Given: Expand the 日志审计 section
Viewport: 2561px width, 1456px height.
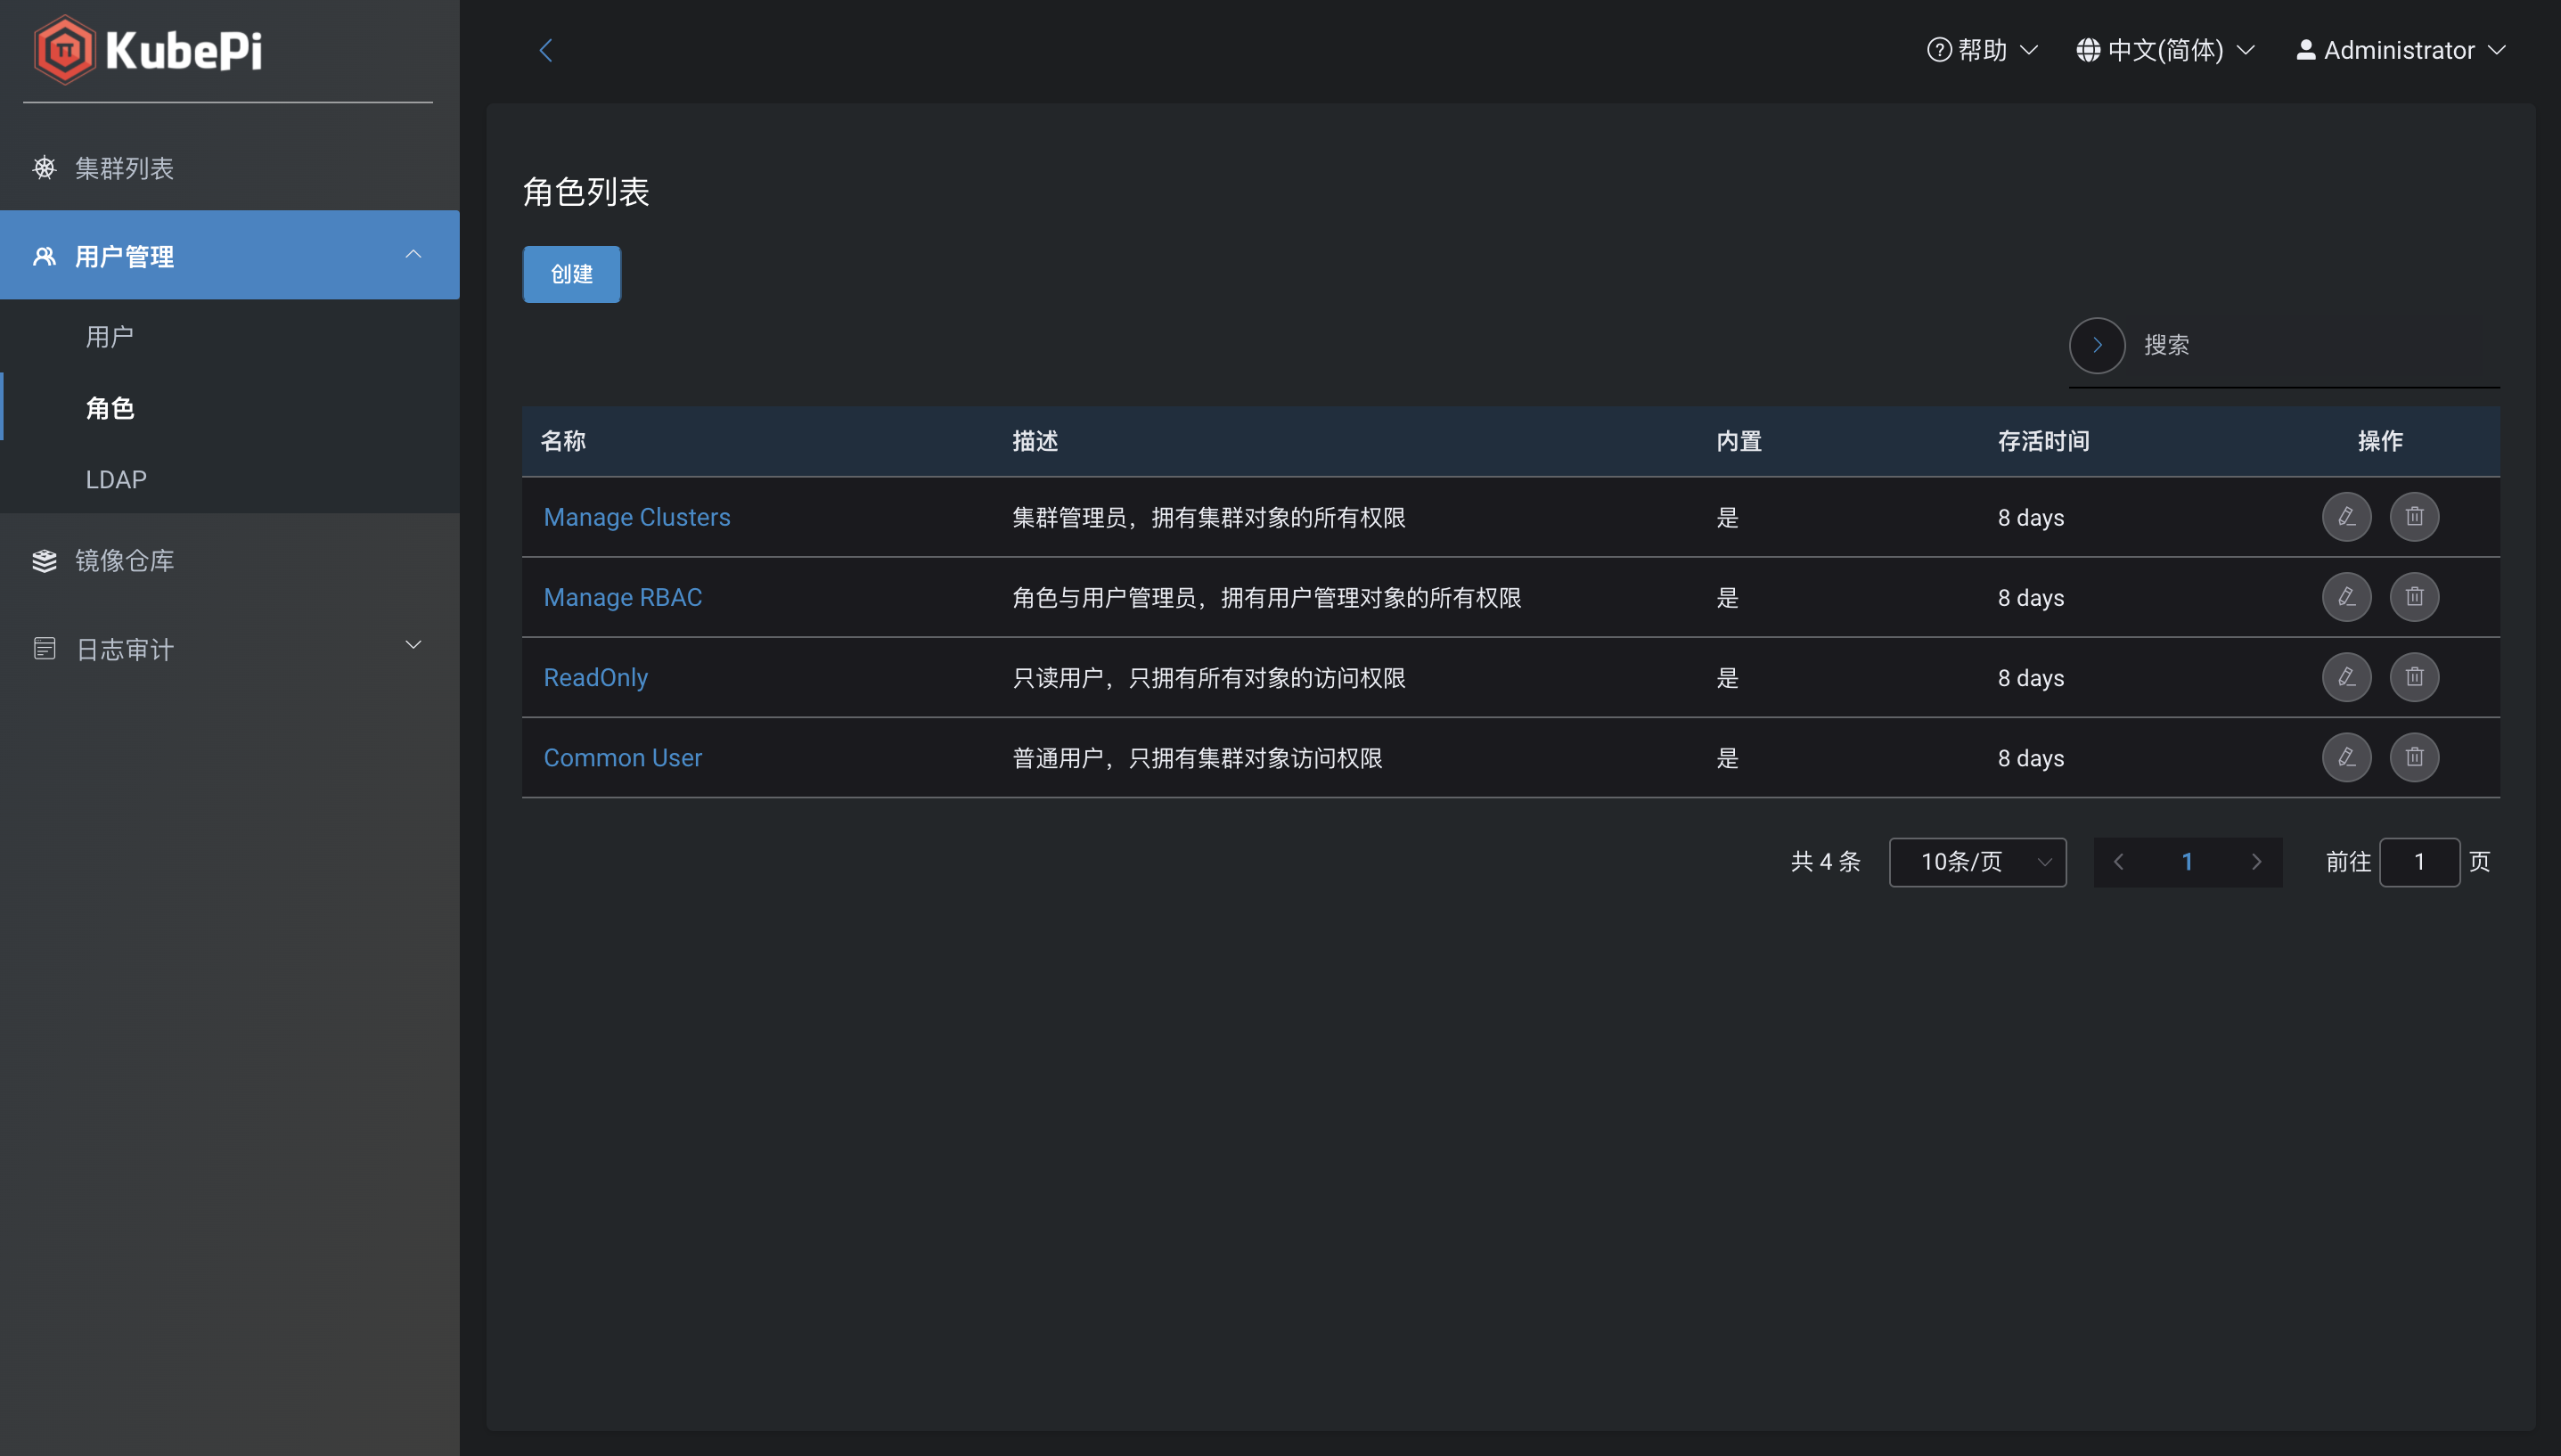Looking at the screenshot, I should pyautogui.click(x=413, y=645).
